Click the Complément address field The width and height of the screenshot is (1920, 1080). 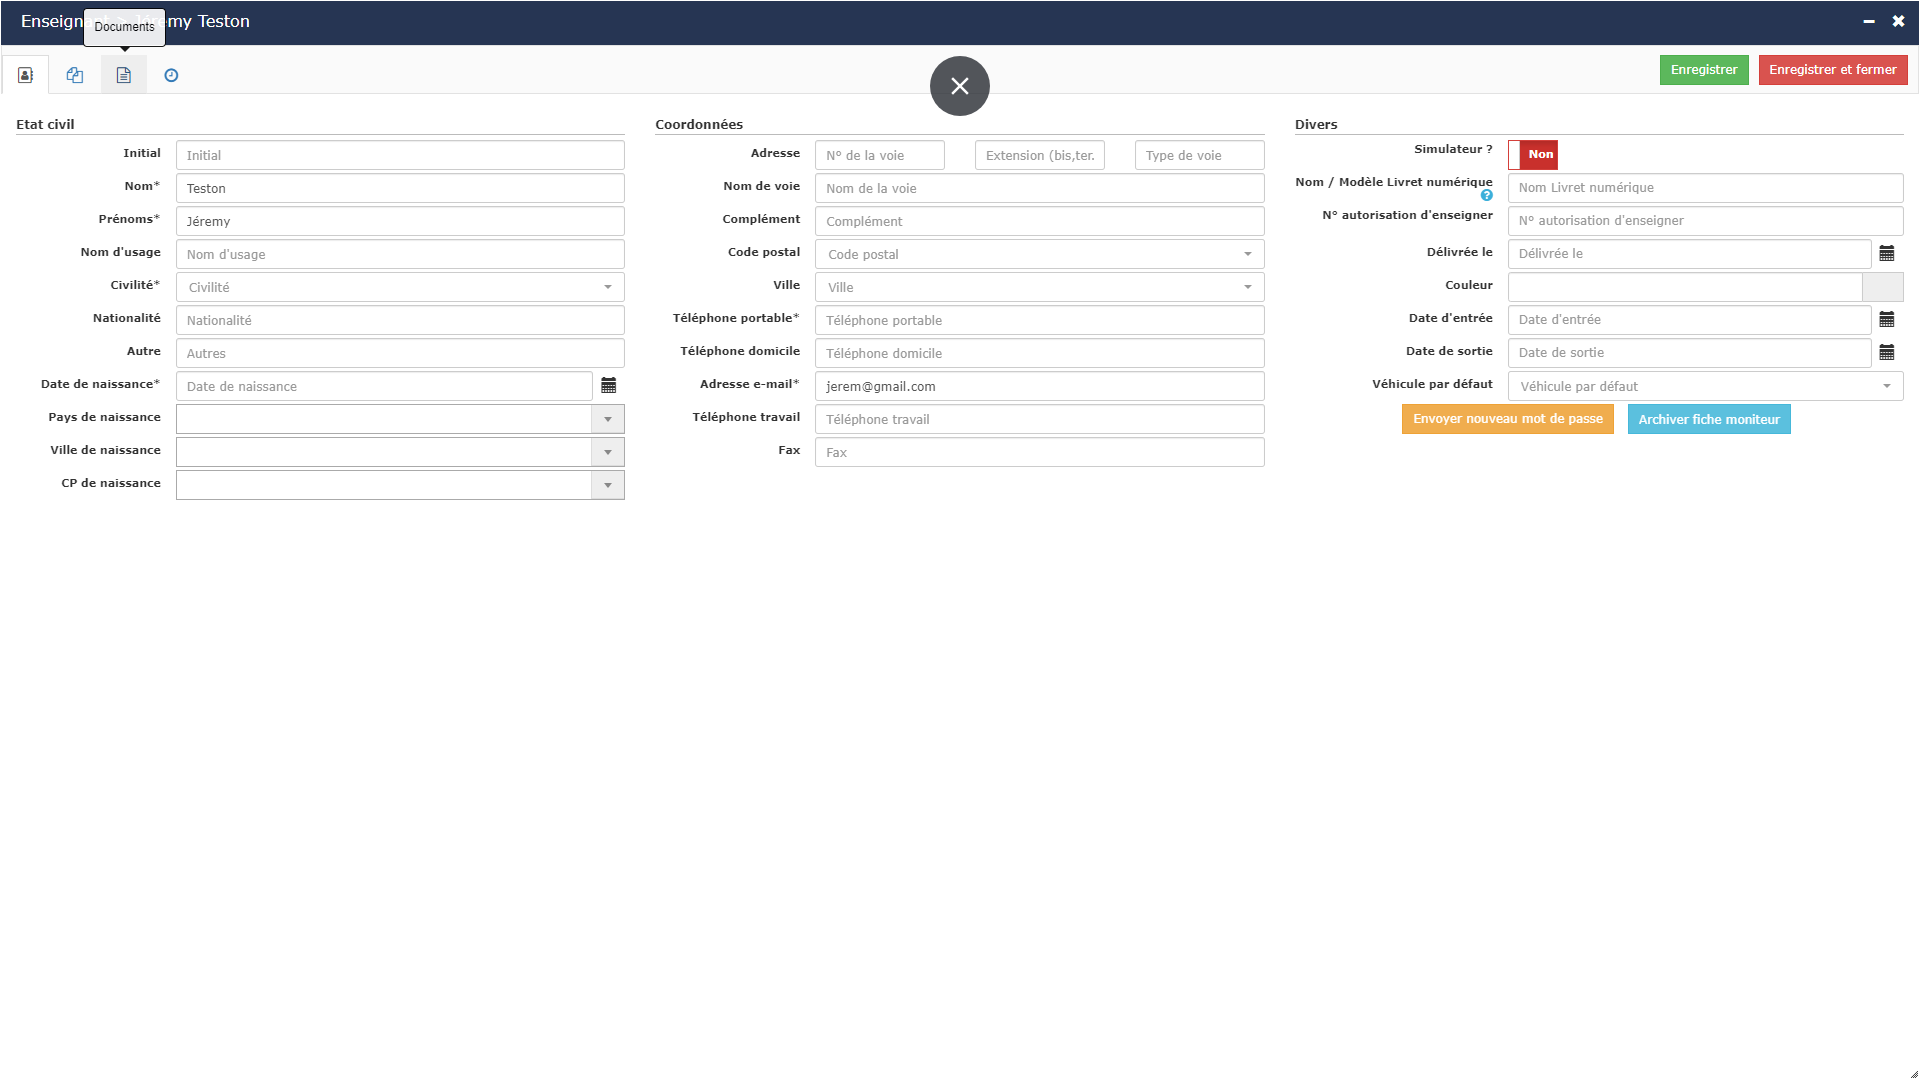click(x=1040, y=221)
